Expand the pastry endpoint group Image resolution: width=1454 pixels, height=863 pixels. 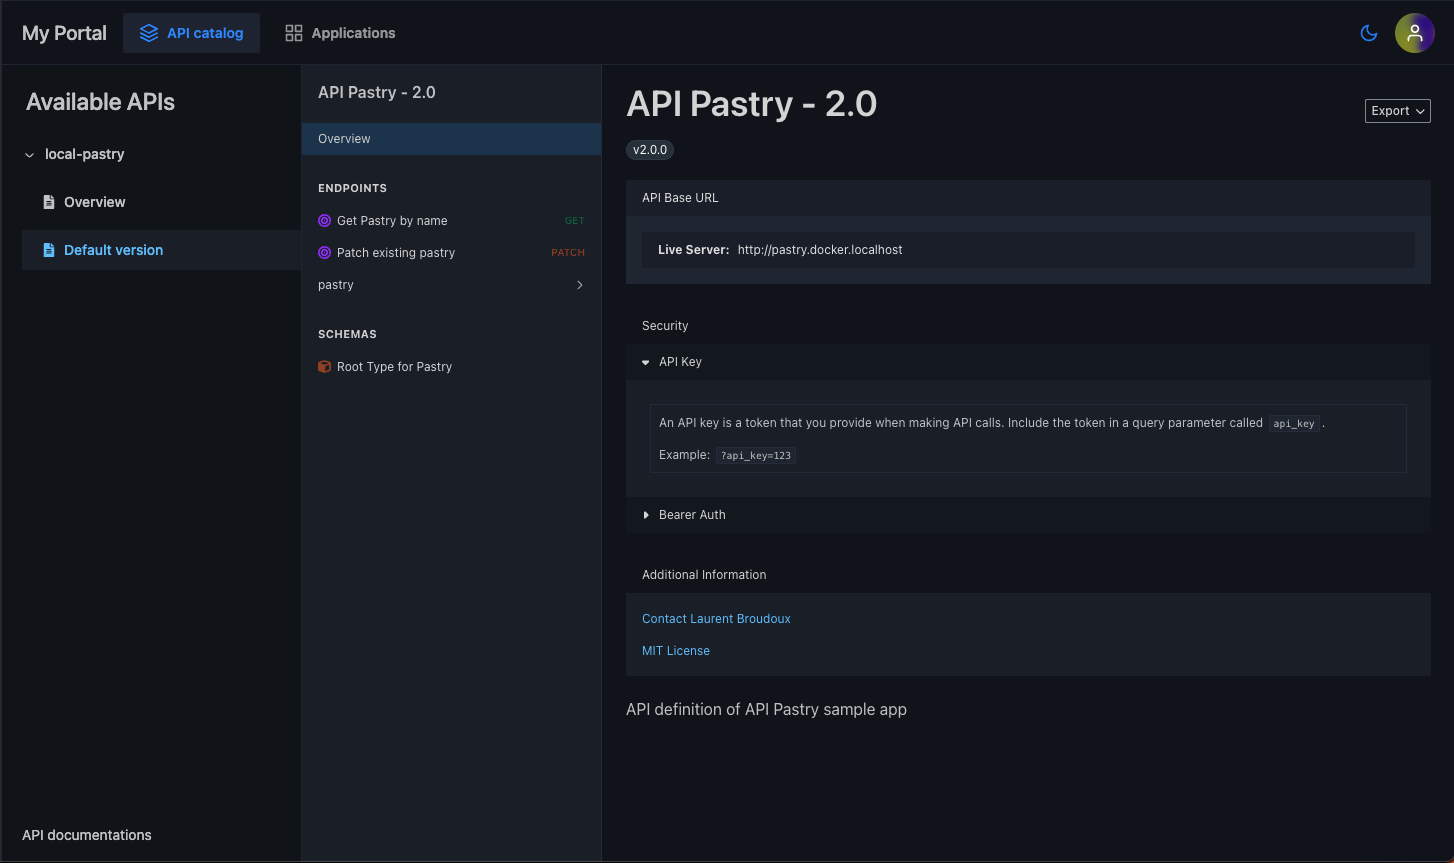coord(580,285)
